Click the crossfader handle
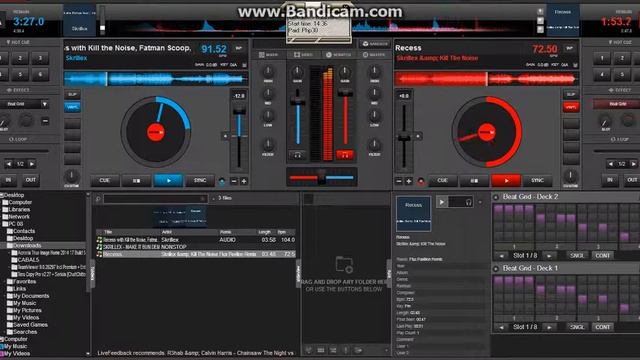This screenshot has width=640, height=360. coord(322,177)
